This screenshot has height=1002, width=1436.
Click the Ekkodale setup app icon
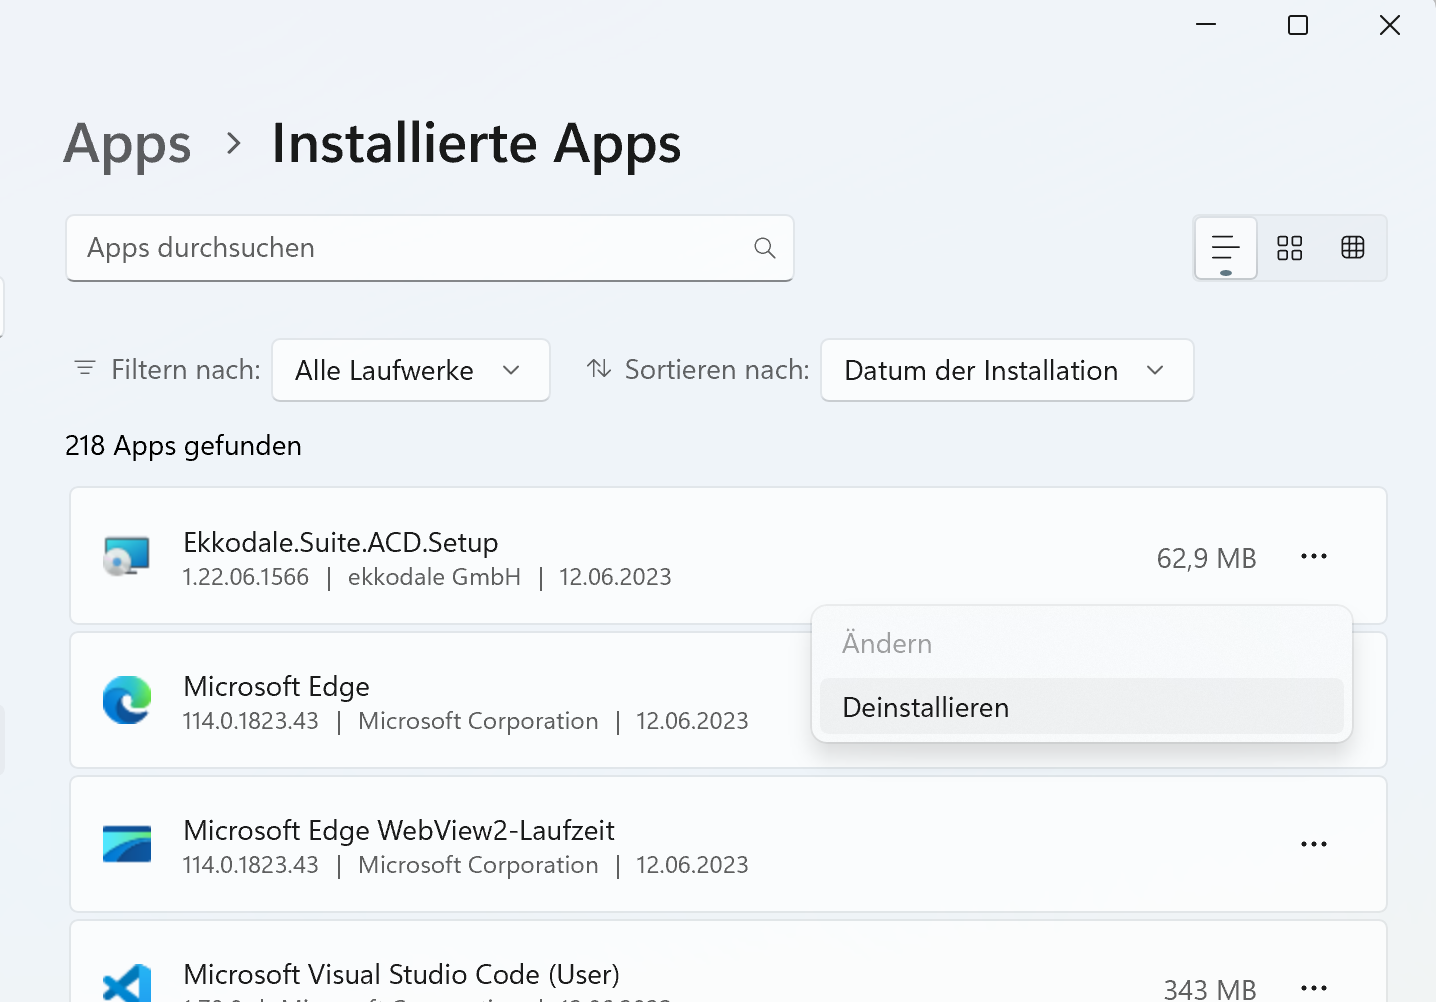point(127,556)
